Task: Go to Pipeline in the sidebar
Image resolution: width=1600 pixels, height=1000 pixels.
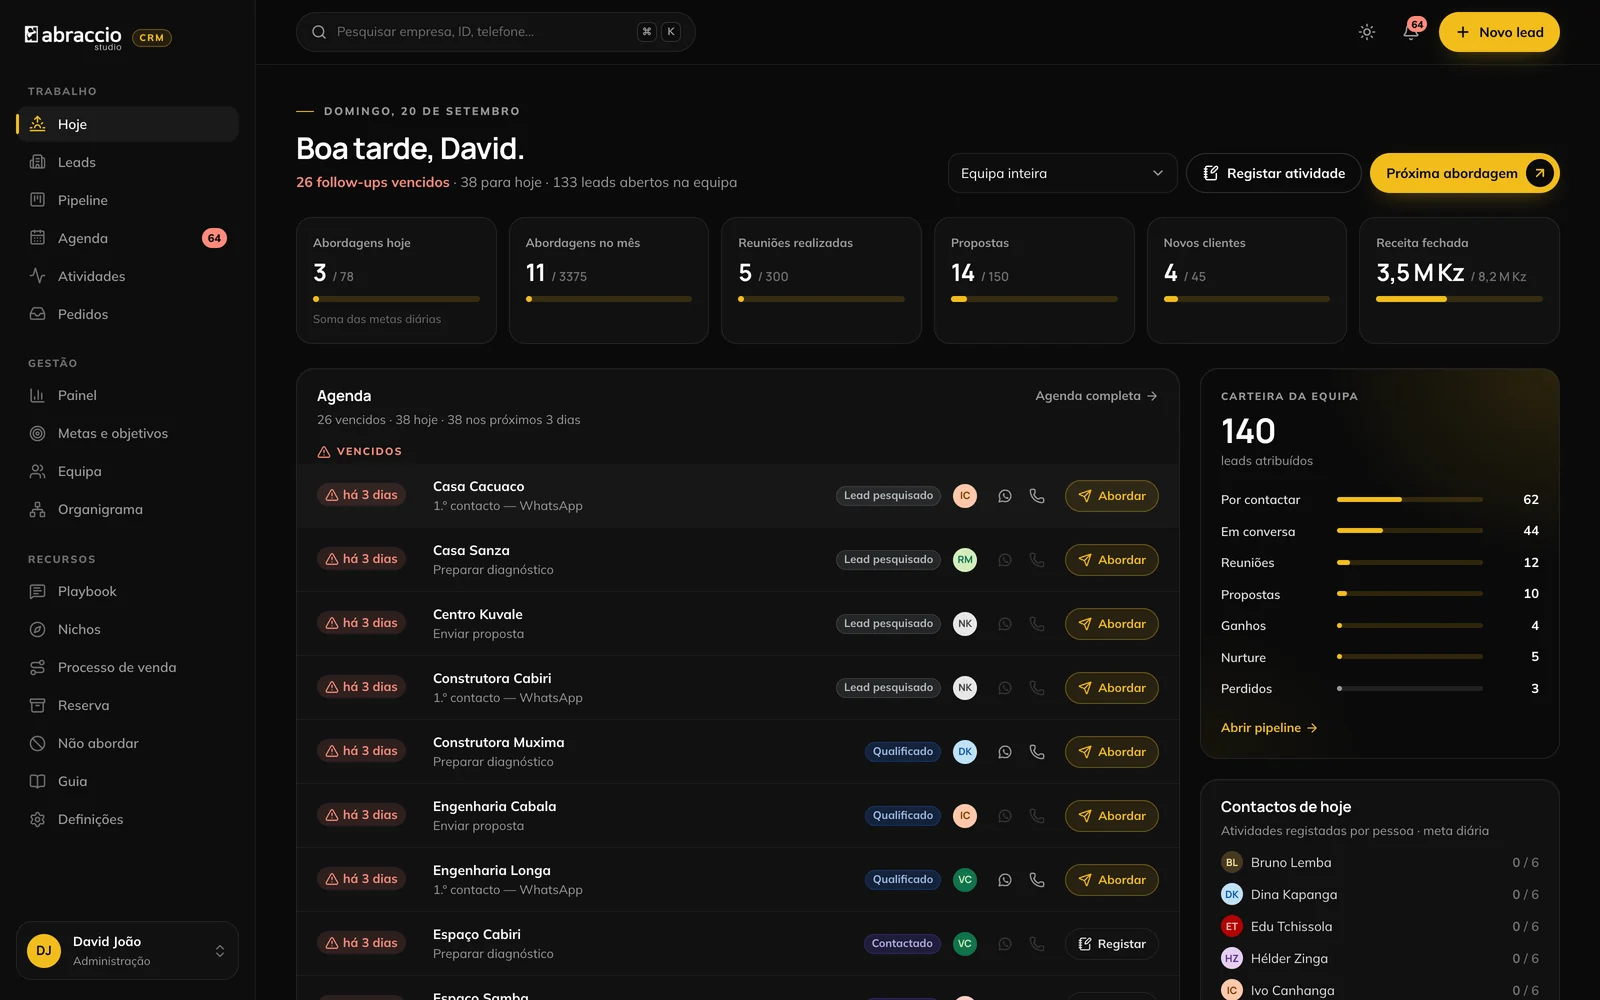Action: 127,200
